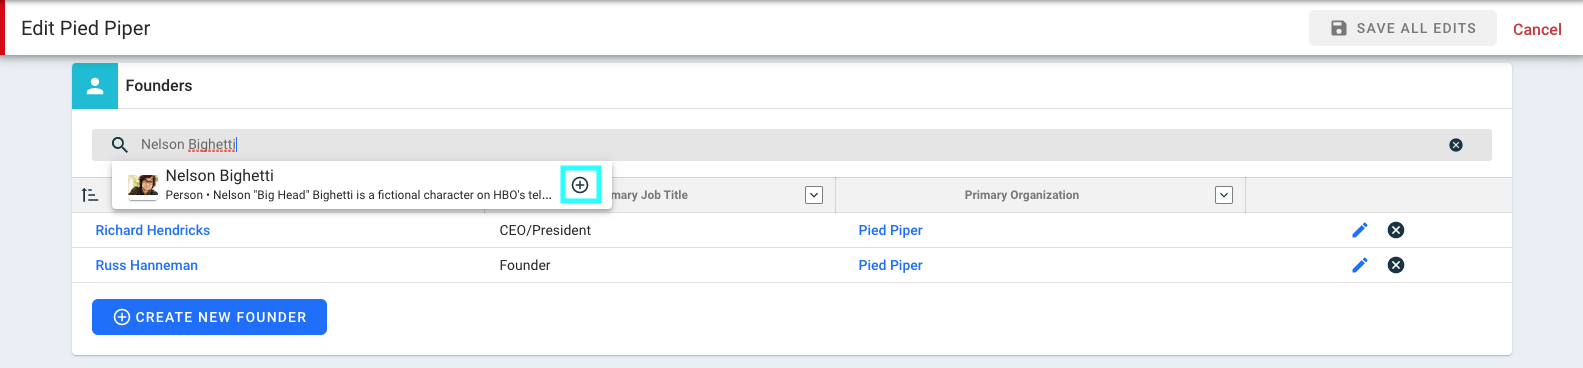The width and height of the screenshot is (1583, 368).
Task: Click the Founders person icon
Action: pos(95,86)
